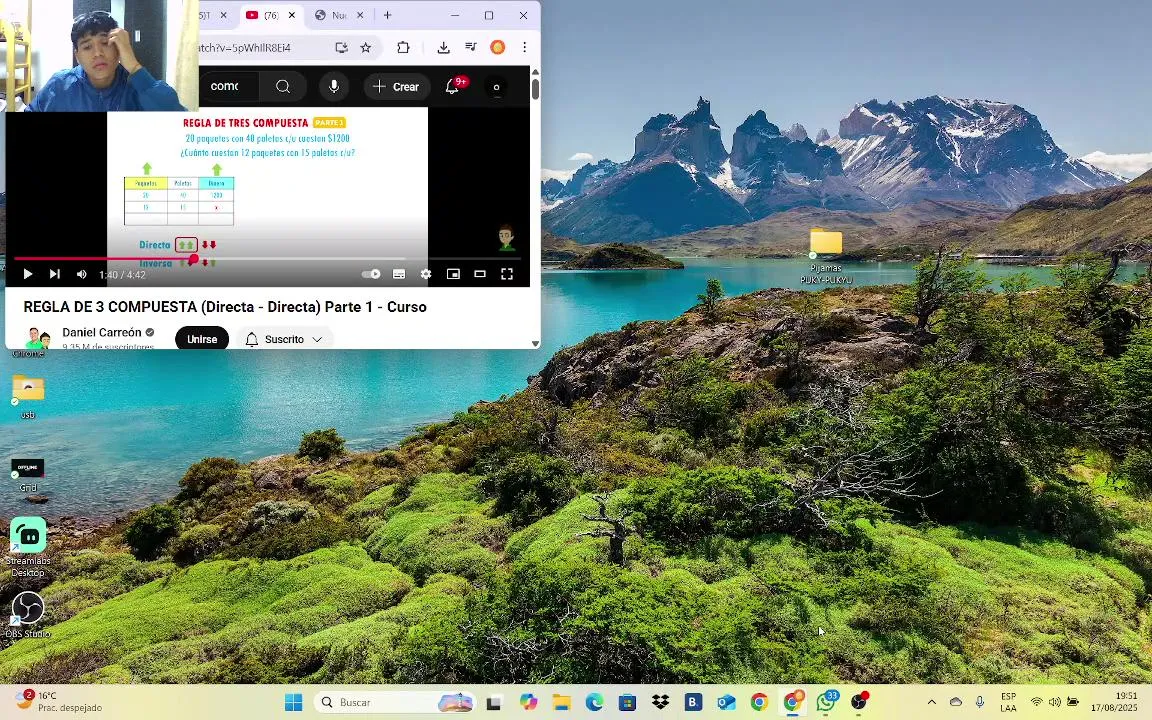Open Microsoft Store from the taskbar
The image size is (1152, 720).
[x=627, y=702]
